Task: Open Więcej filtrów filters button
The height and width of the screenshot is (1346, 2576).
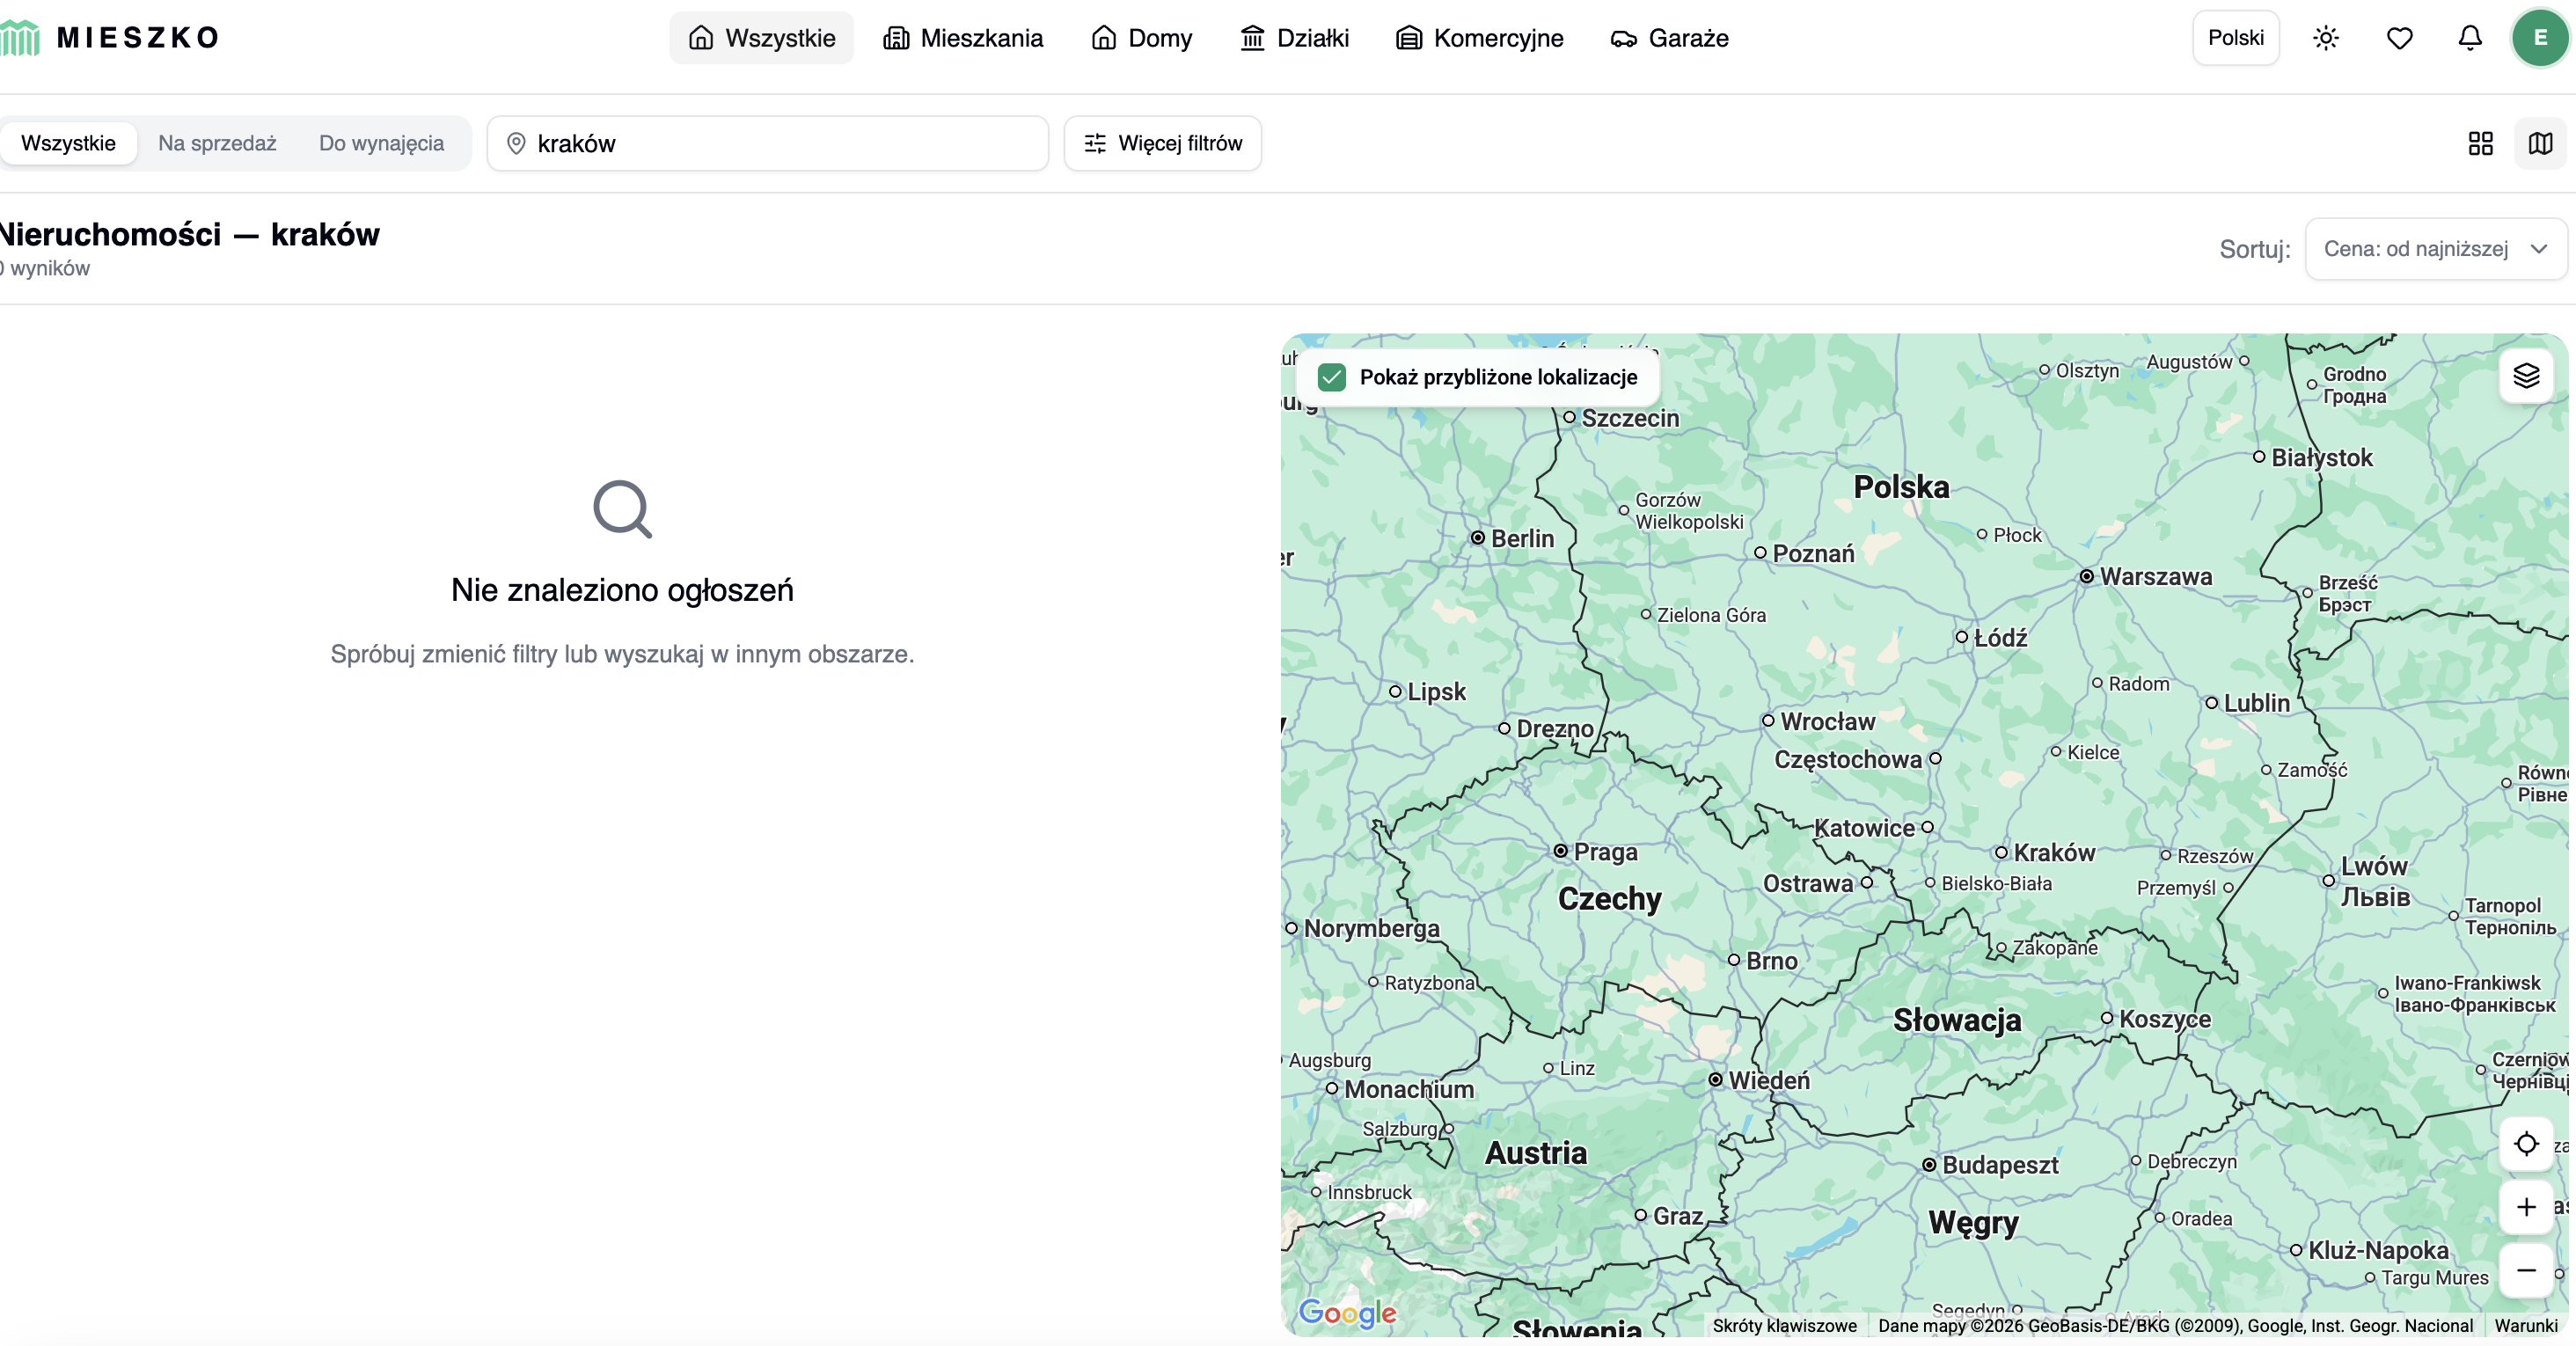Action: (x=1162, y=143)
